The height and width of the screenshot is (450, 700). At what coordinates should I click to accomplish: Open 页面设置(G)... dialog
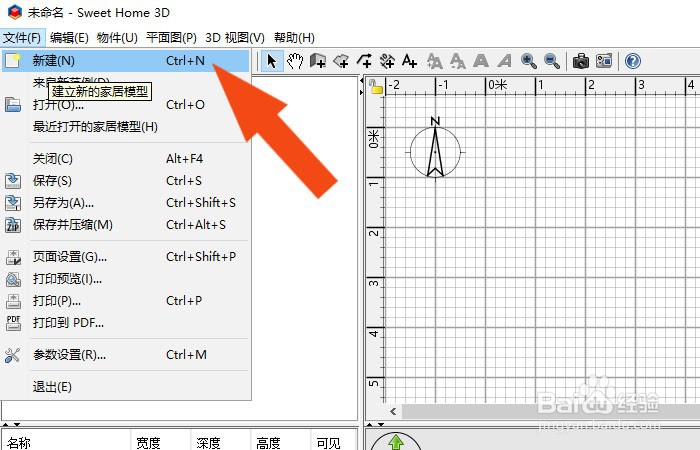click(125, 257)
